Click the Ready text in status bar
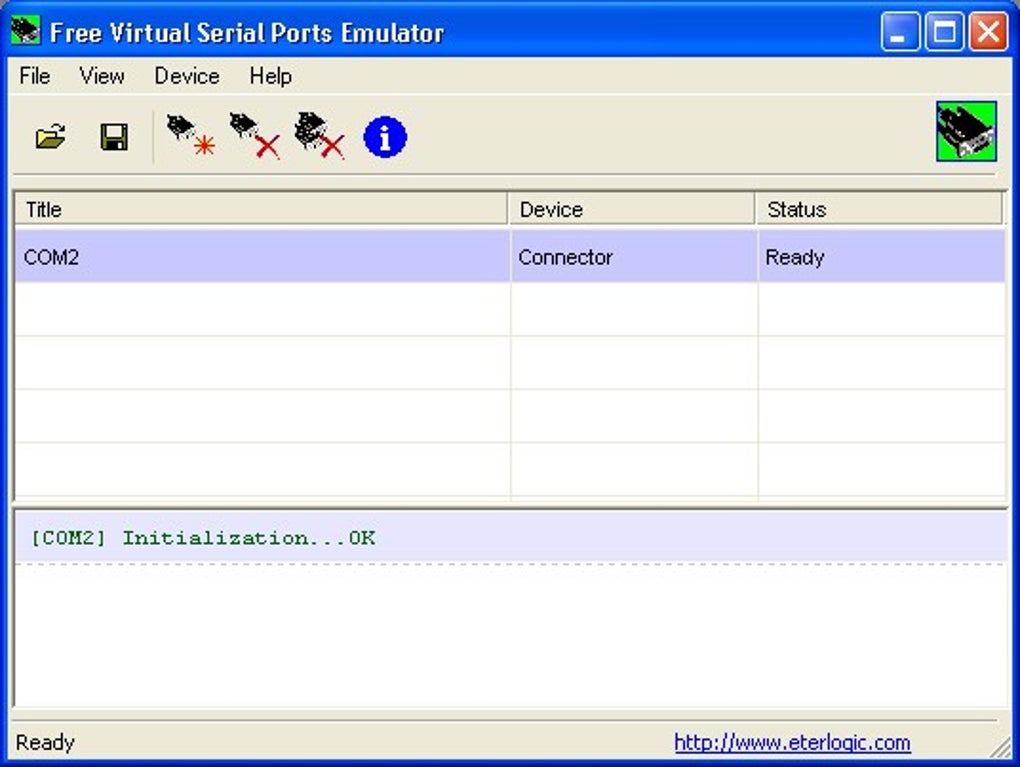Screen dimensions: 1020x767 pos(45,742)
